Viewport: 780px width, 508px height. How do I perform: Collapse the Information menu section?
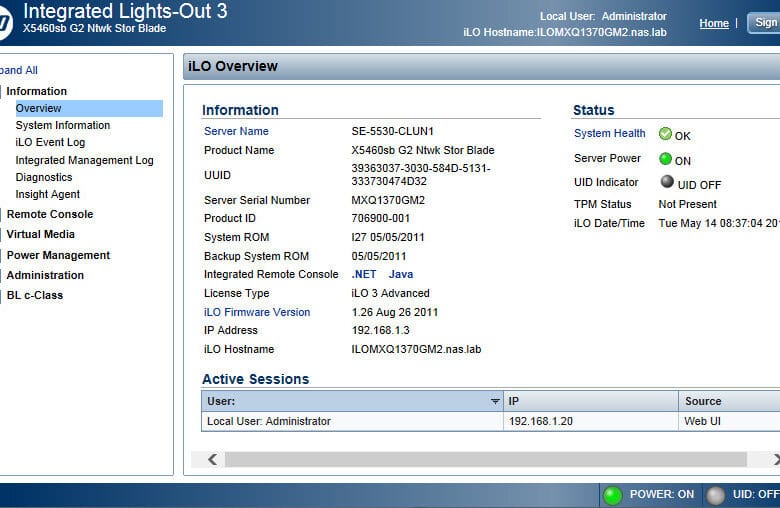[x=36, y=91]
